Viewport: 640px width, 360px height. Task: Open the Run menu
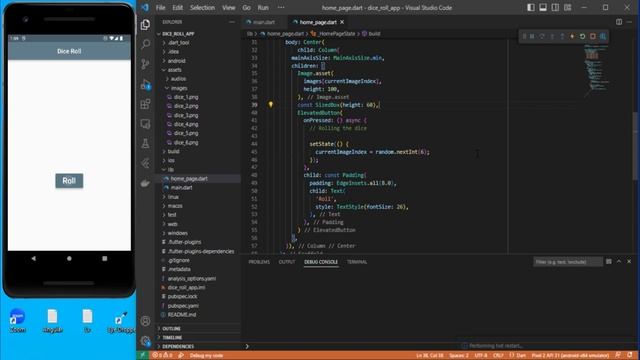pos(263,8)
